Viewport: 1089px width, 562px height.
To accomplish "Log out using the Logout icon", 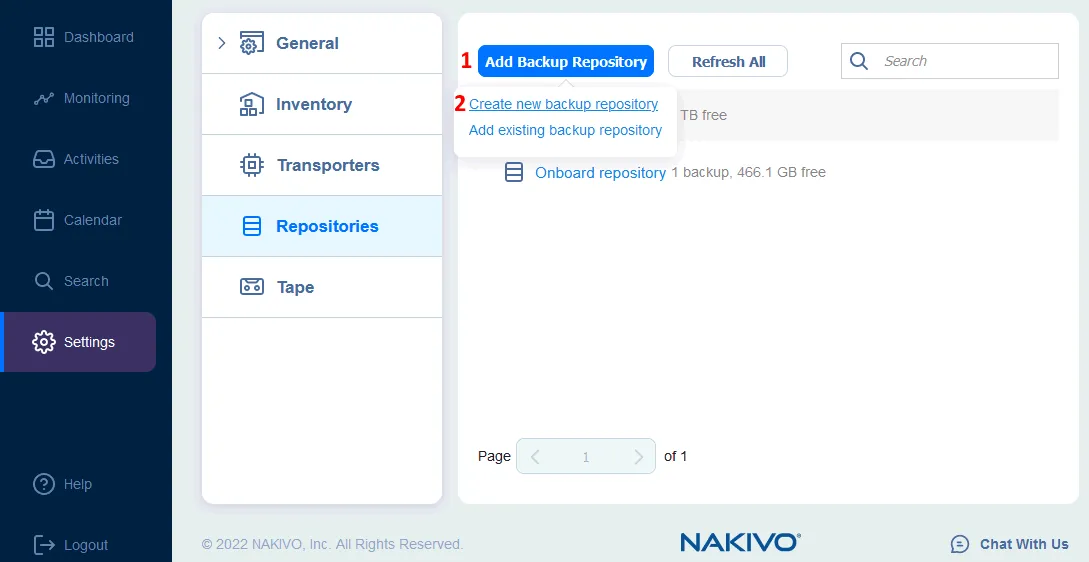I will pos(44,546).
